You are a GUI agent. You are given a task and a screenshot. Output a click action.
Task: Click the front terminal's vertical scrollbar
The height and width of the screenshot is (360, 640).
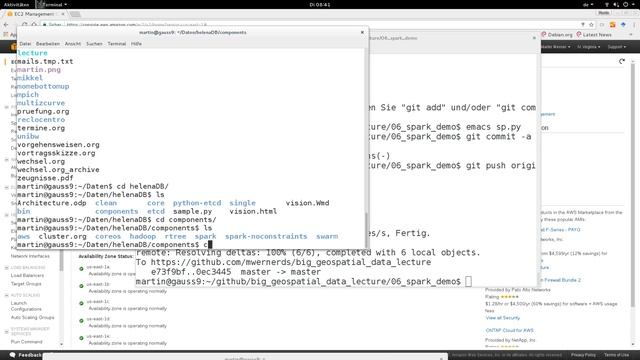click(366, 229)
